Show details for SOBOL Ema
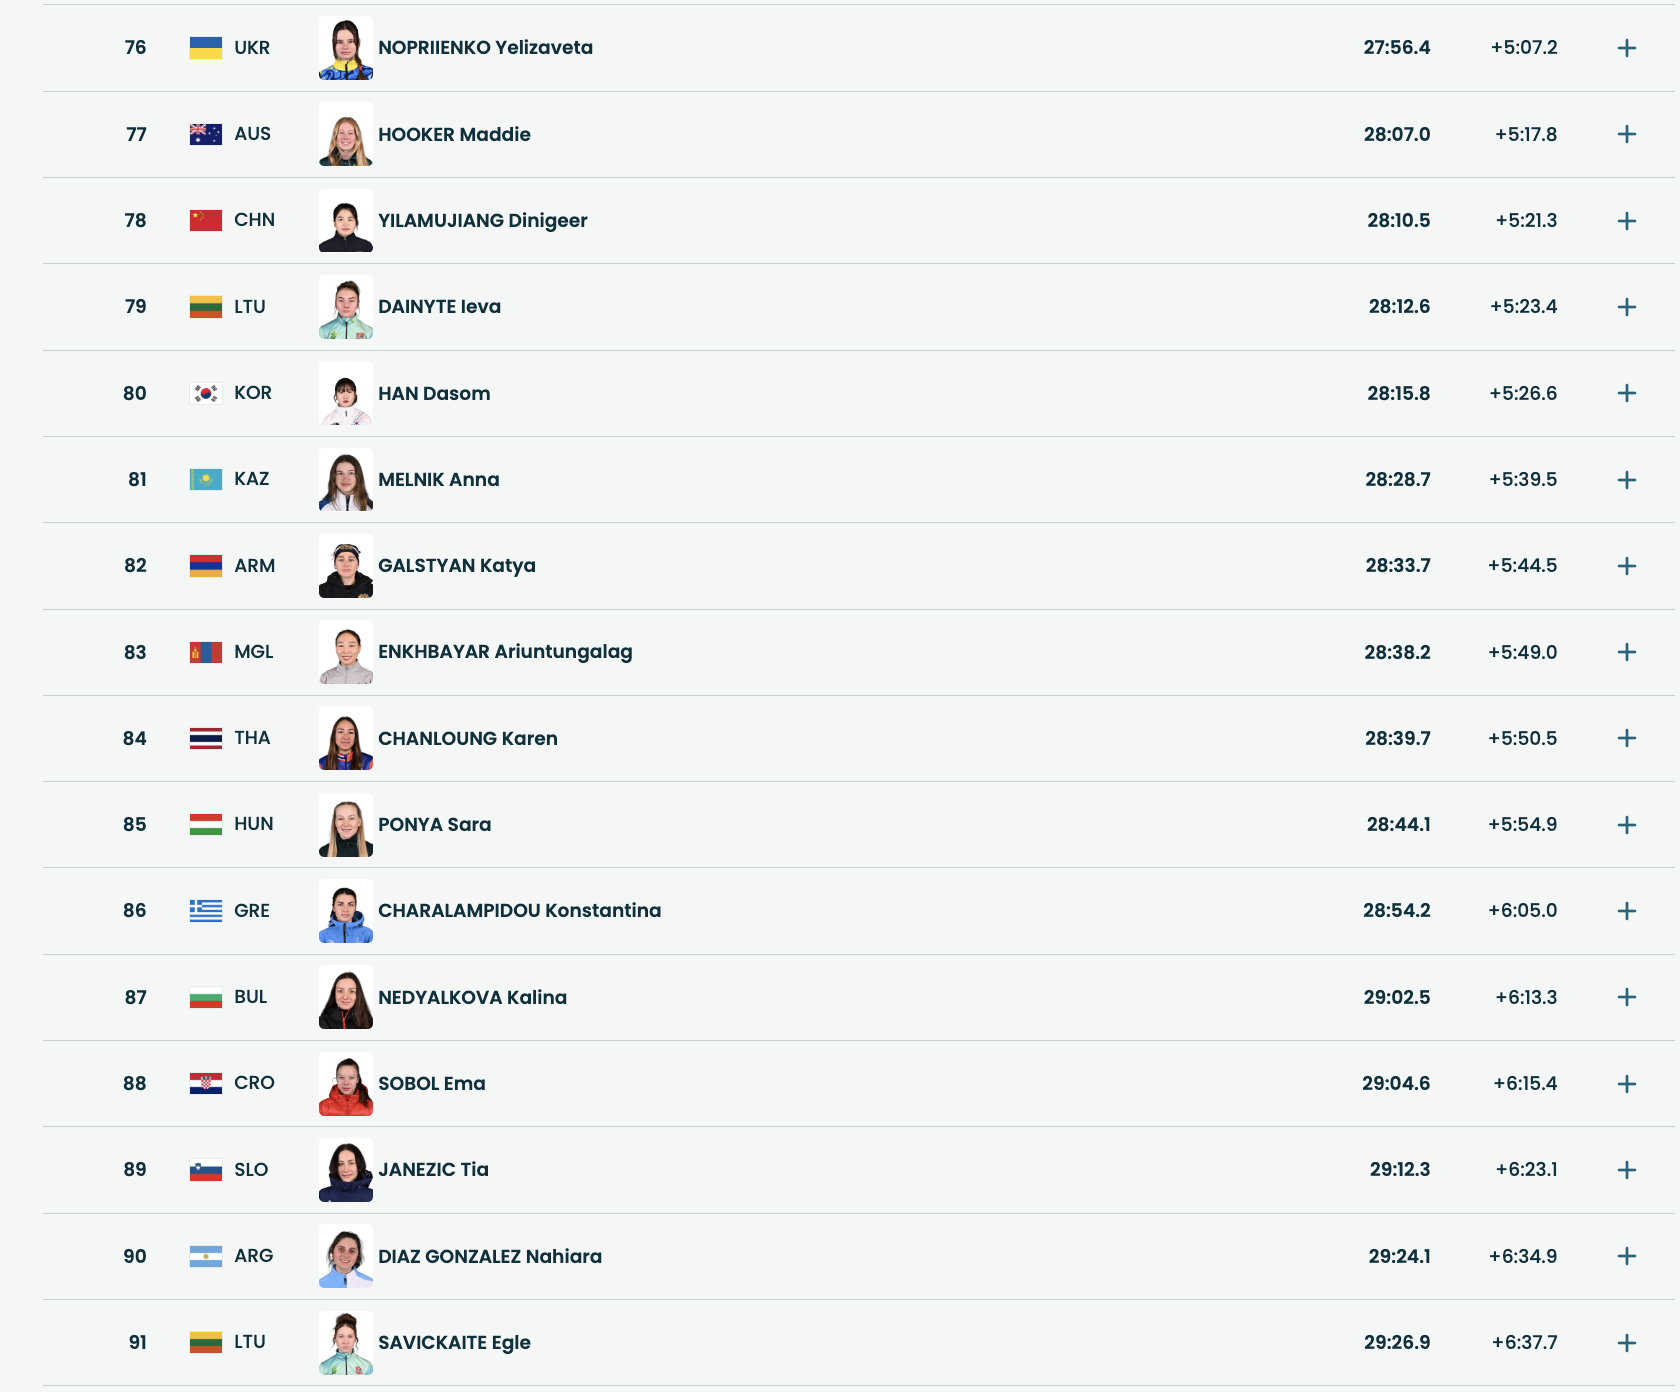1680x1392 pixels. pos(1626,1084)
